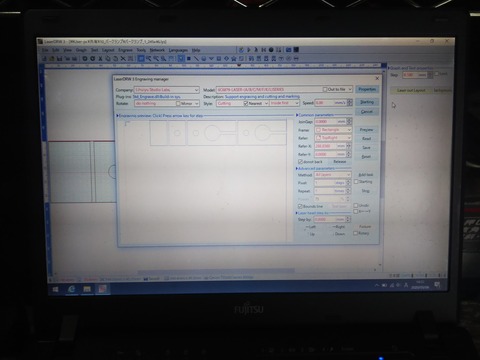Open the Network menu

pyautogui.click(x=157, y=50)
